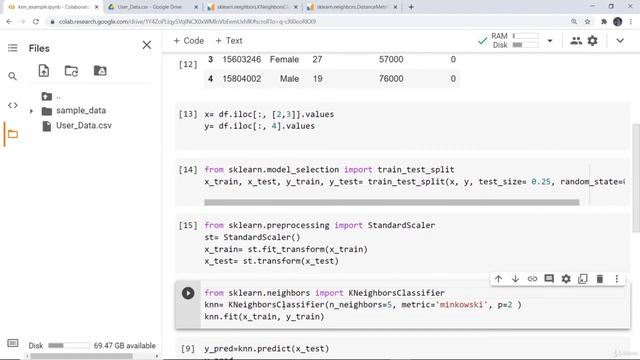The height and width of the screenshot is (360, 640).
Task: Switch to the sklearn DistanceMetric browser tab
Action: [x=352, y=7]
